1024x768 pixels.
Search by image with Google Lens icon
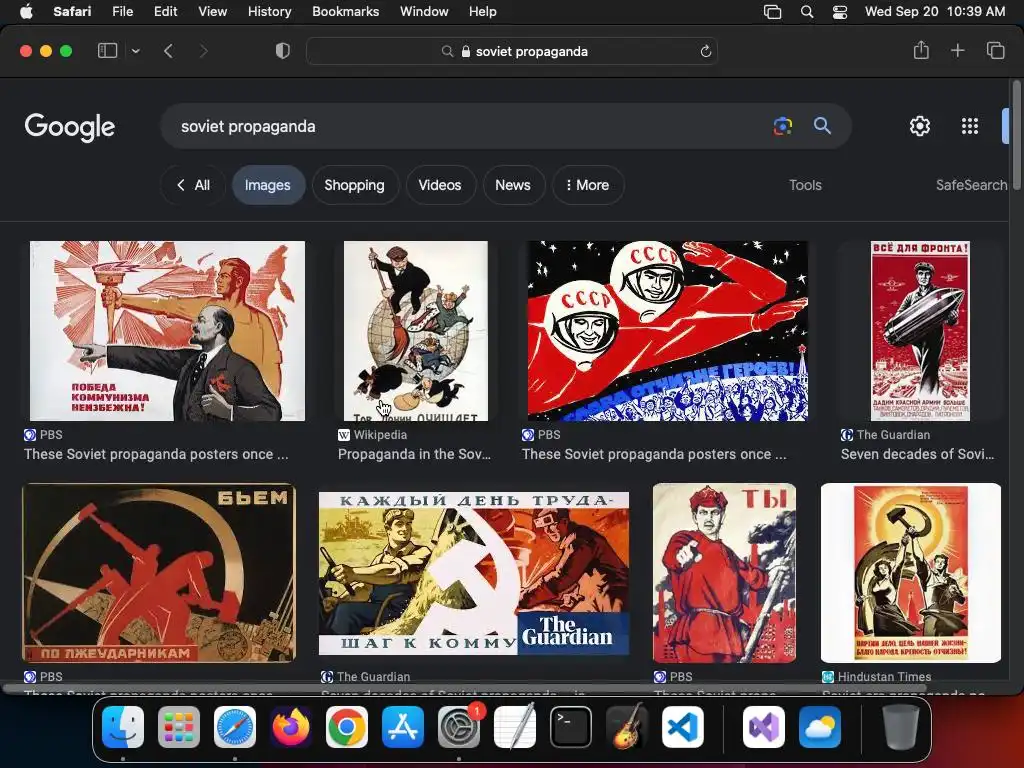pos(782,126)
